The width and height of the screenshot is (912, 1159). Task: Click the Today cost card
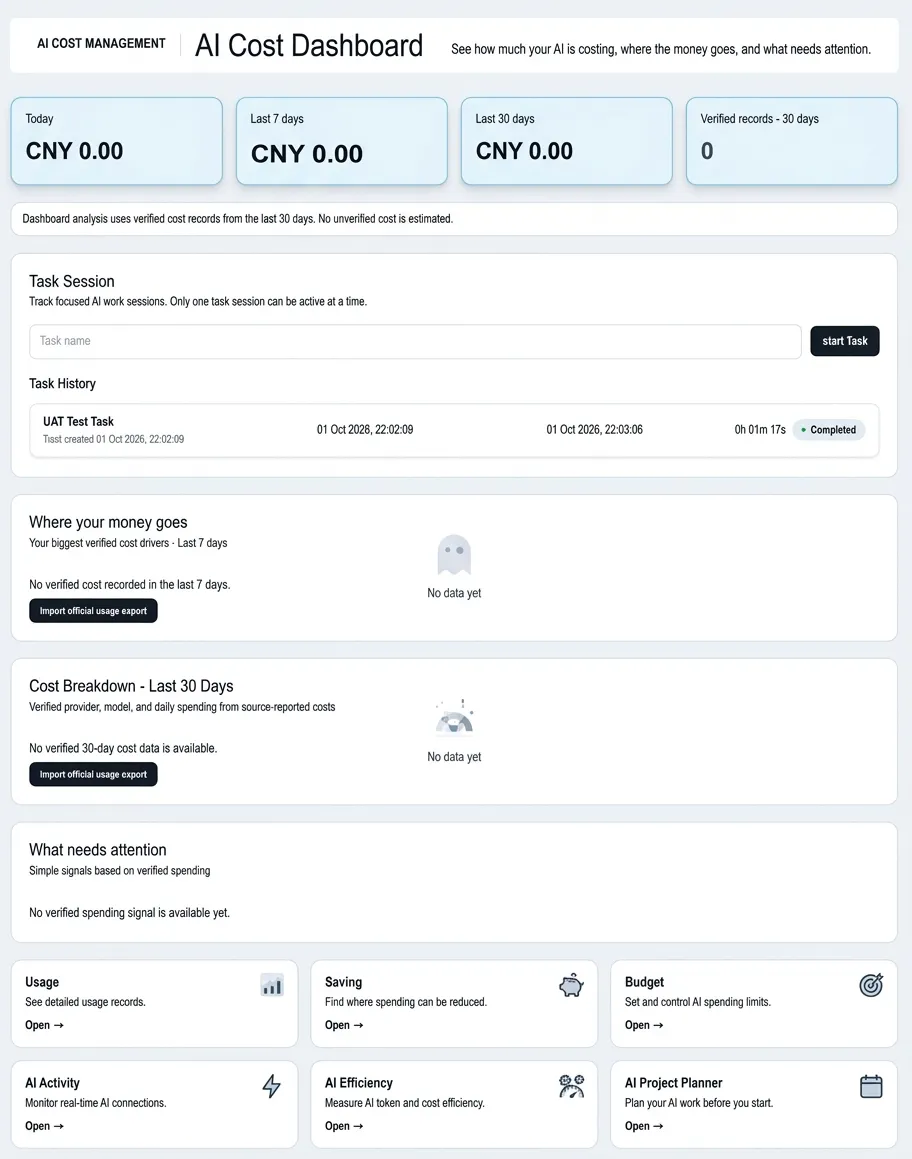point(117,140)
